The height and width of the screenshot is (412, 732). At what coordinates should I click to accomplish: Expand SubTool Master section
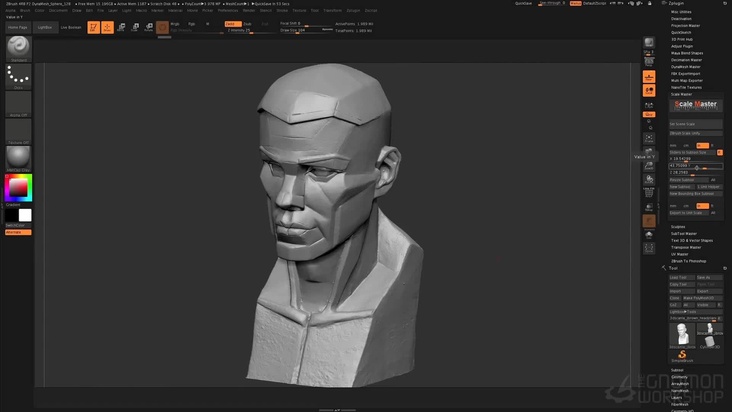(684, 234)
